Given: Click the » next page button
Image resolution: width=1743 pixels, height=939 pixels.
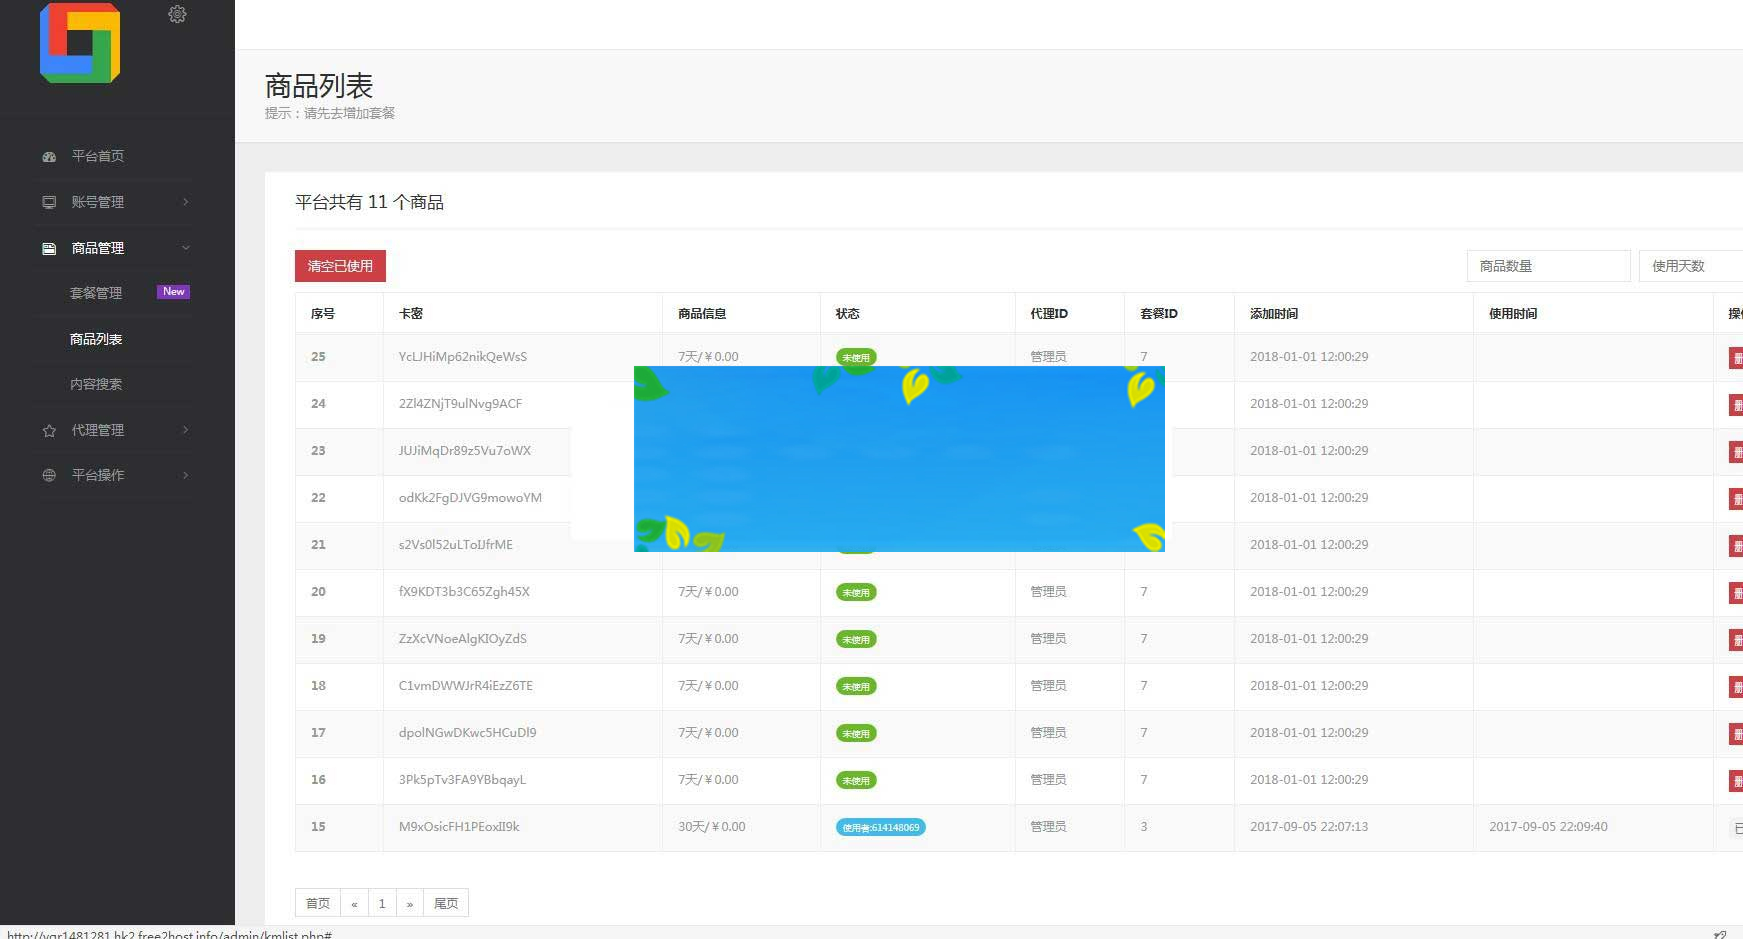Looking at the screenshot, I should pyautogui.click(x=410, y=903).
